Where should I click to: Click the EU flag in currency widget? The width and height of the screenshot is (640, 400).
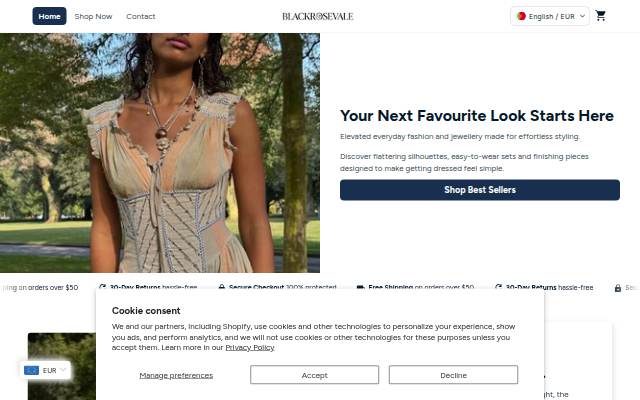(x=31, y=370)
